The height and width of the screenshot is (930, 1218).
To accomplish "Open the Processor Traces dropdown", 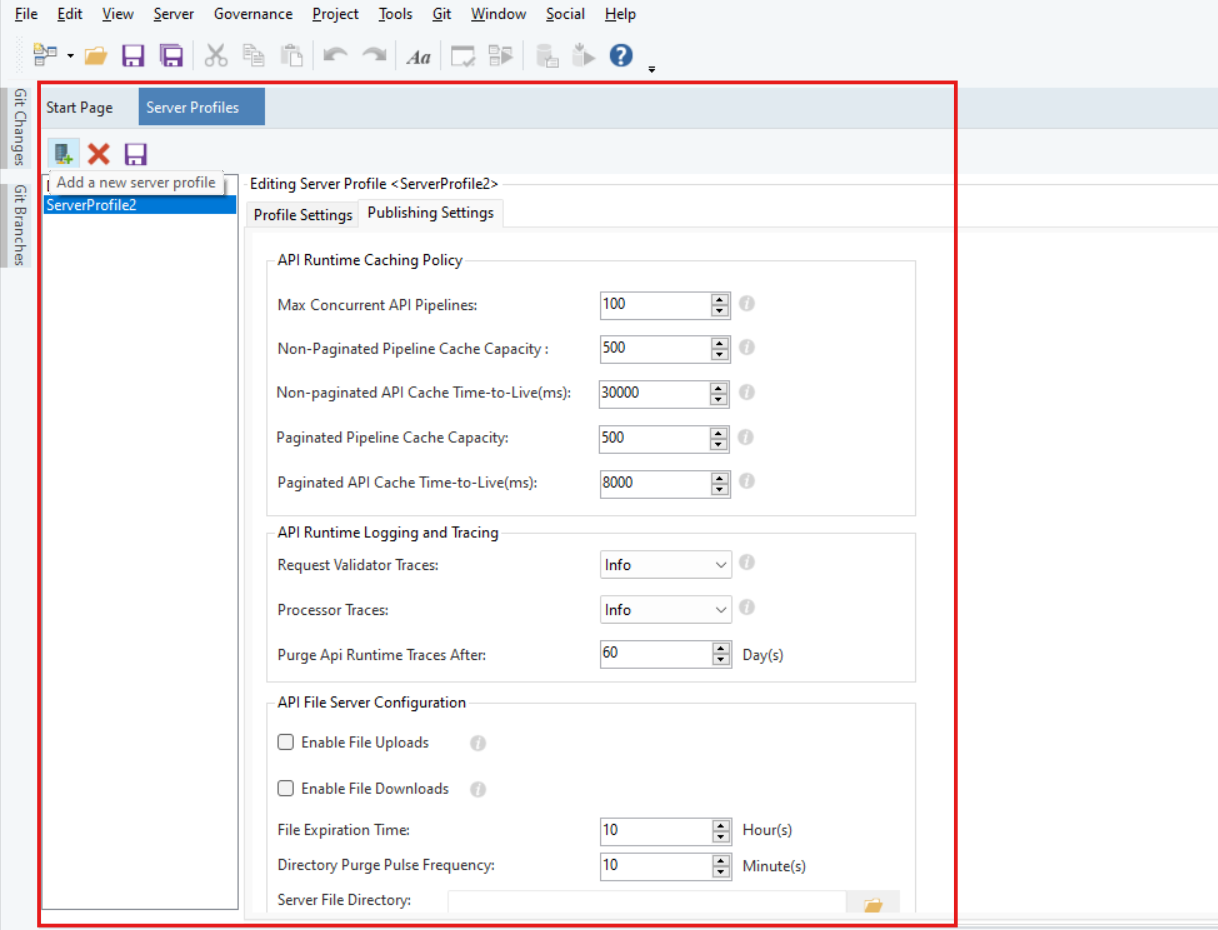I will point(666,610).
